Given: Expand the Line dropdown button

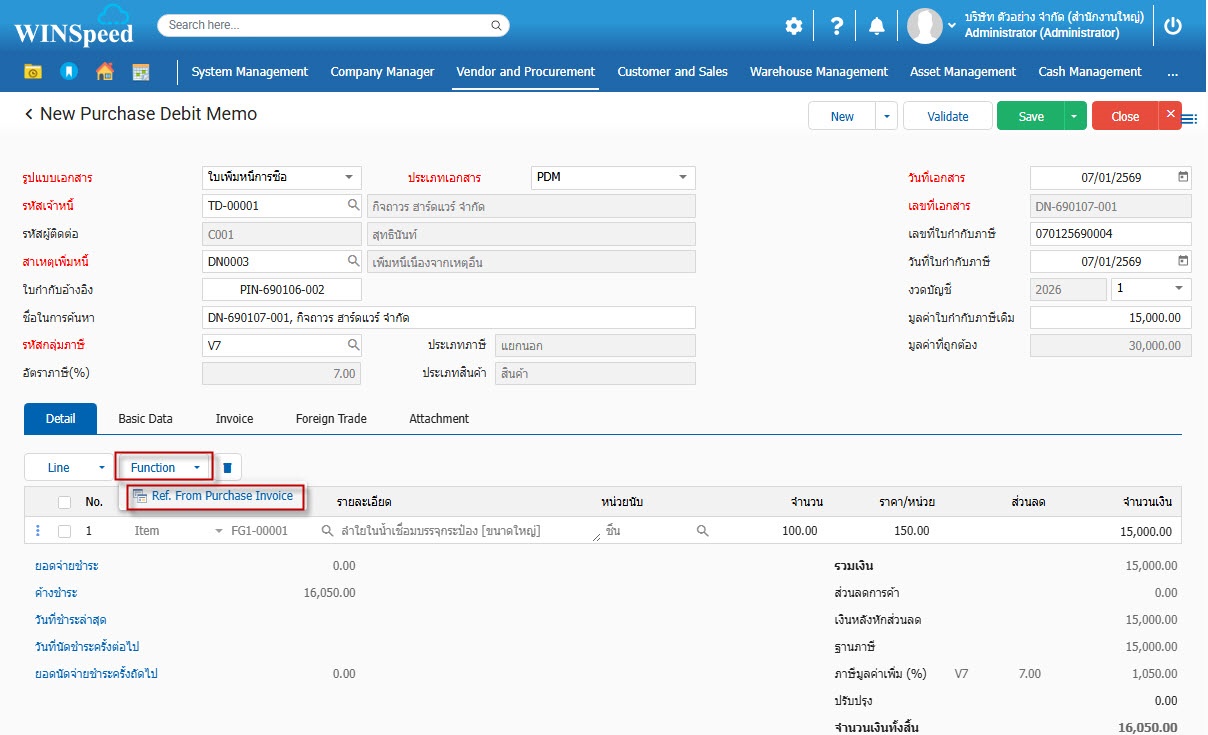Looking at the screenshot, I should tap(101, 468).
